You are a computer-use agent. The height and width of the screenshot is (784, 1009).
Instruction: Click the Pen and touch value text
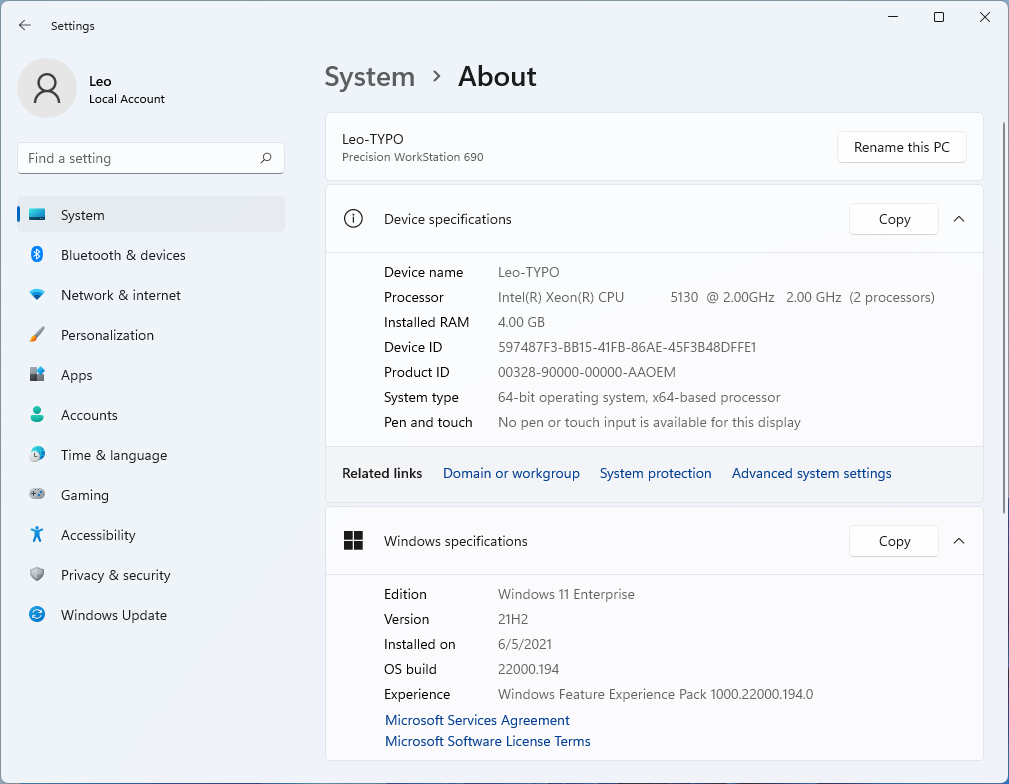(649, 422)
